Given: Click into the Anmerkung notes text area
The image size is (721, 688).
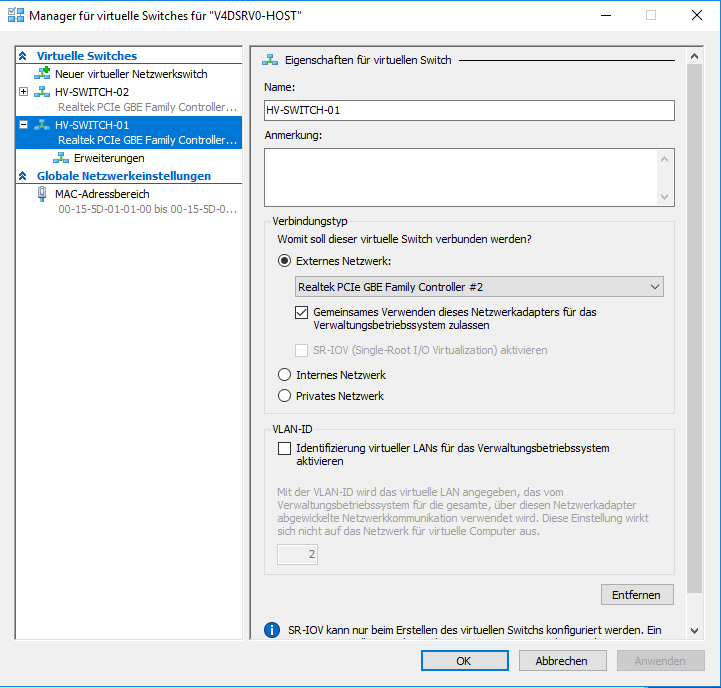Looking at the screenshot, I should tap(461, 178).
